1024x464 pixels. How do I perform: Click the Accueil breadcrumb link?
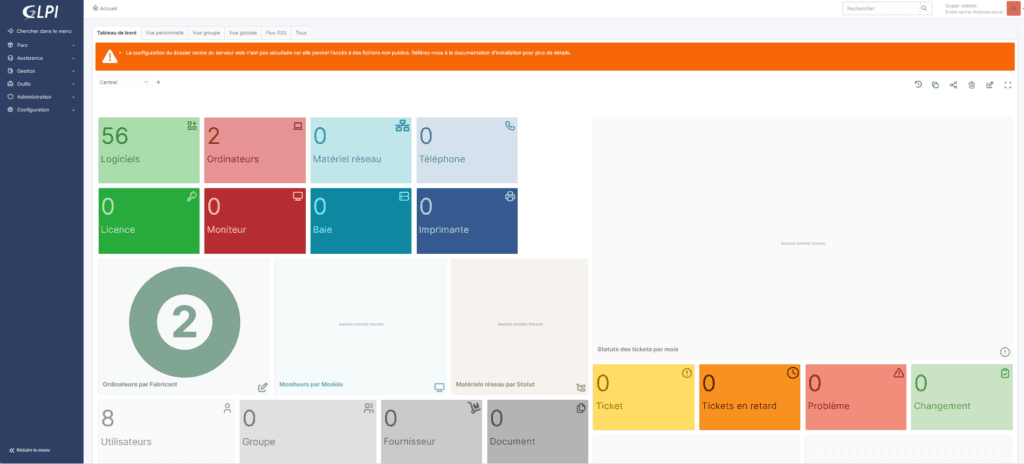coord(108,8)
